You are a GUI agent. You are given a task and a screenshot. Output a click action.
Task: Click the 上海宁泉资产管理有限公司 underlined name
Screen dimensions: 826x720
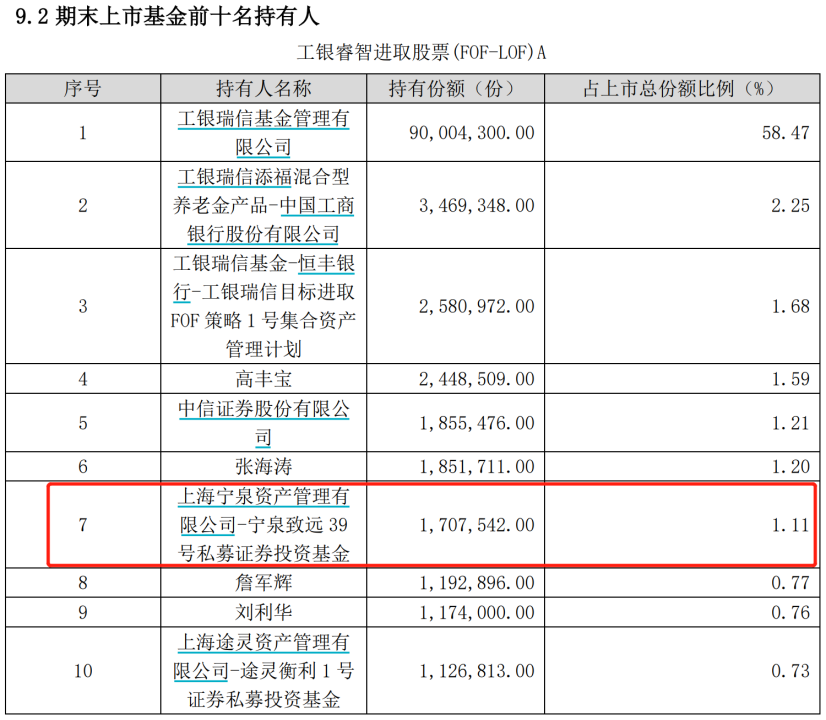pyautogui.click(x=264, y=497)
